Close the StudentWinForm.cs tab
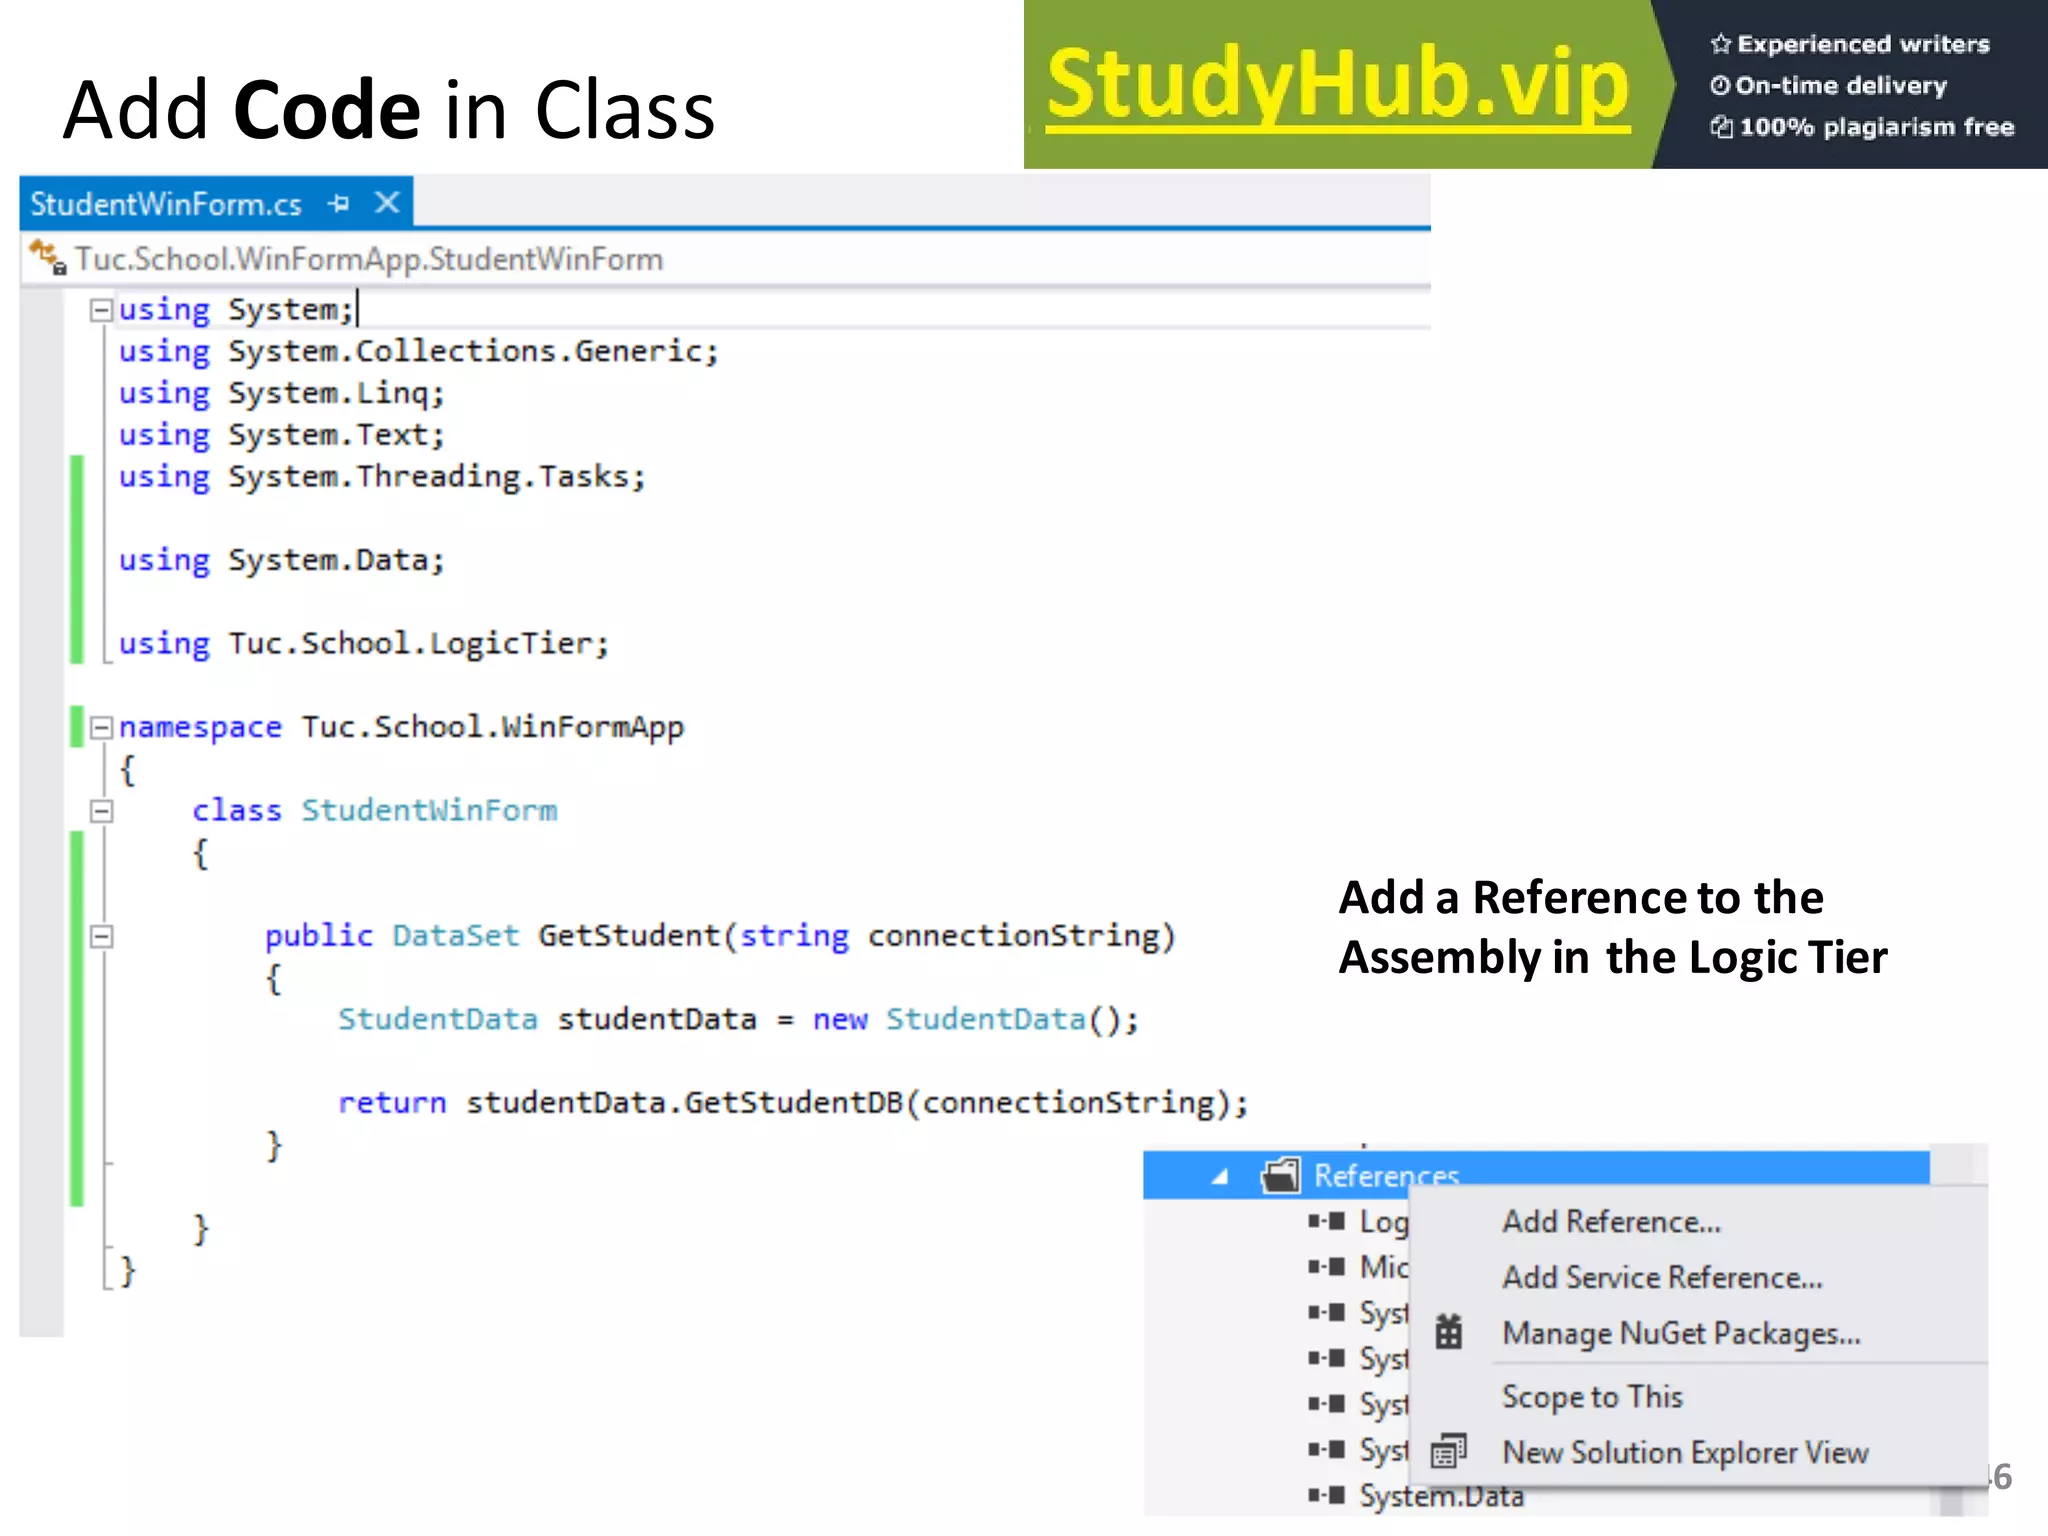The width and height of the screenshot is (2048, 1536). pyautogui.click(x=387, y=204)
